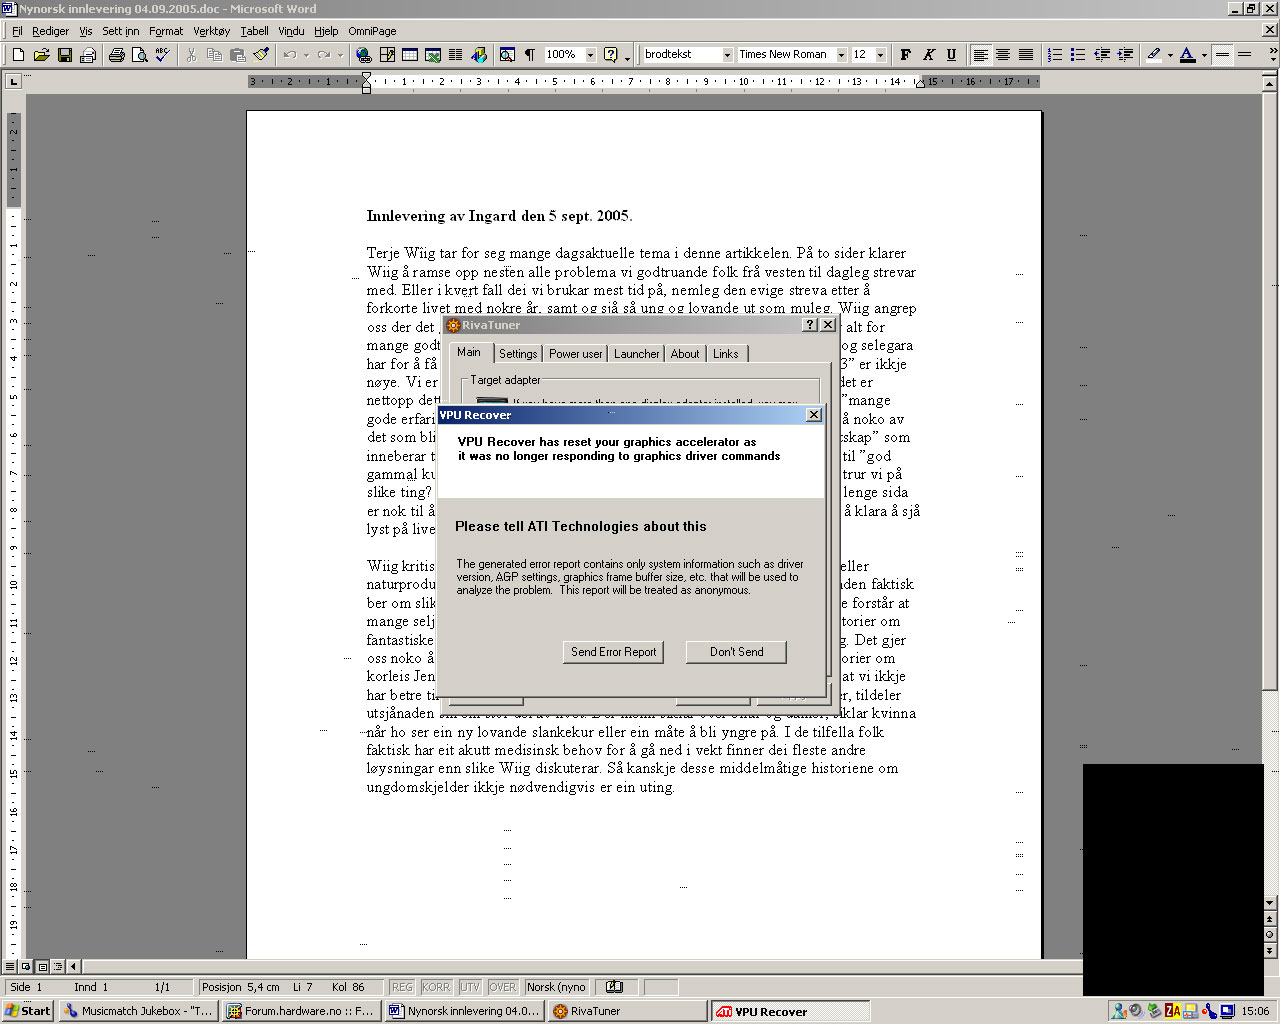Toggle italic formatting (K button)
The width and height of the screenshot is (1280, 1024).
[928, 55]
